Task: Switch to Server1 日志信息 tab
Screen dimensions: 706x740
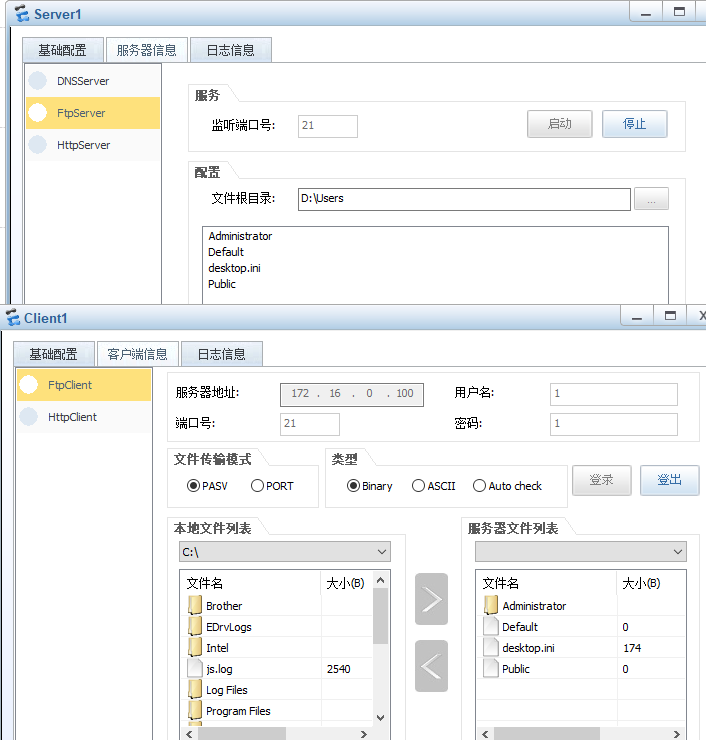Action: pyautogui.click(x=231, y=50)
